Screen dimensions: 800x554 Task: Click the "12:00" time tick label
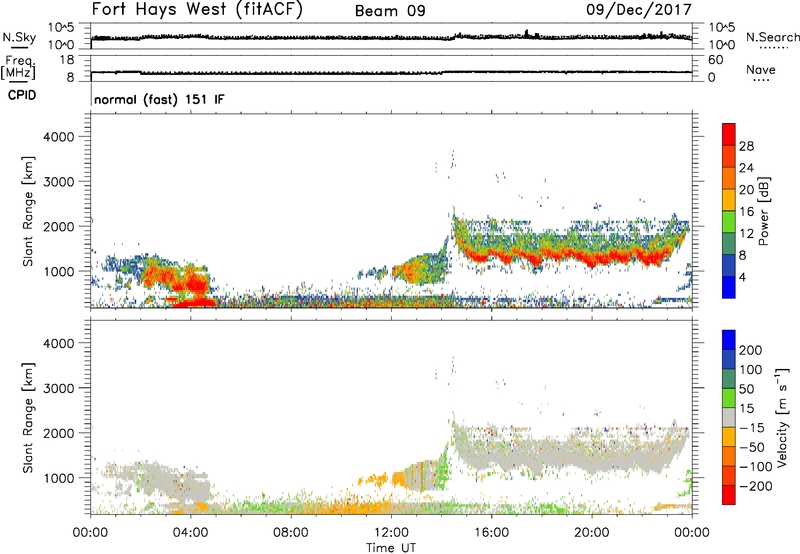(391, 533)
